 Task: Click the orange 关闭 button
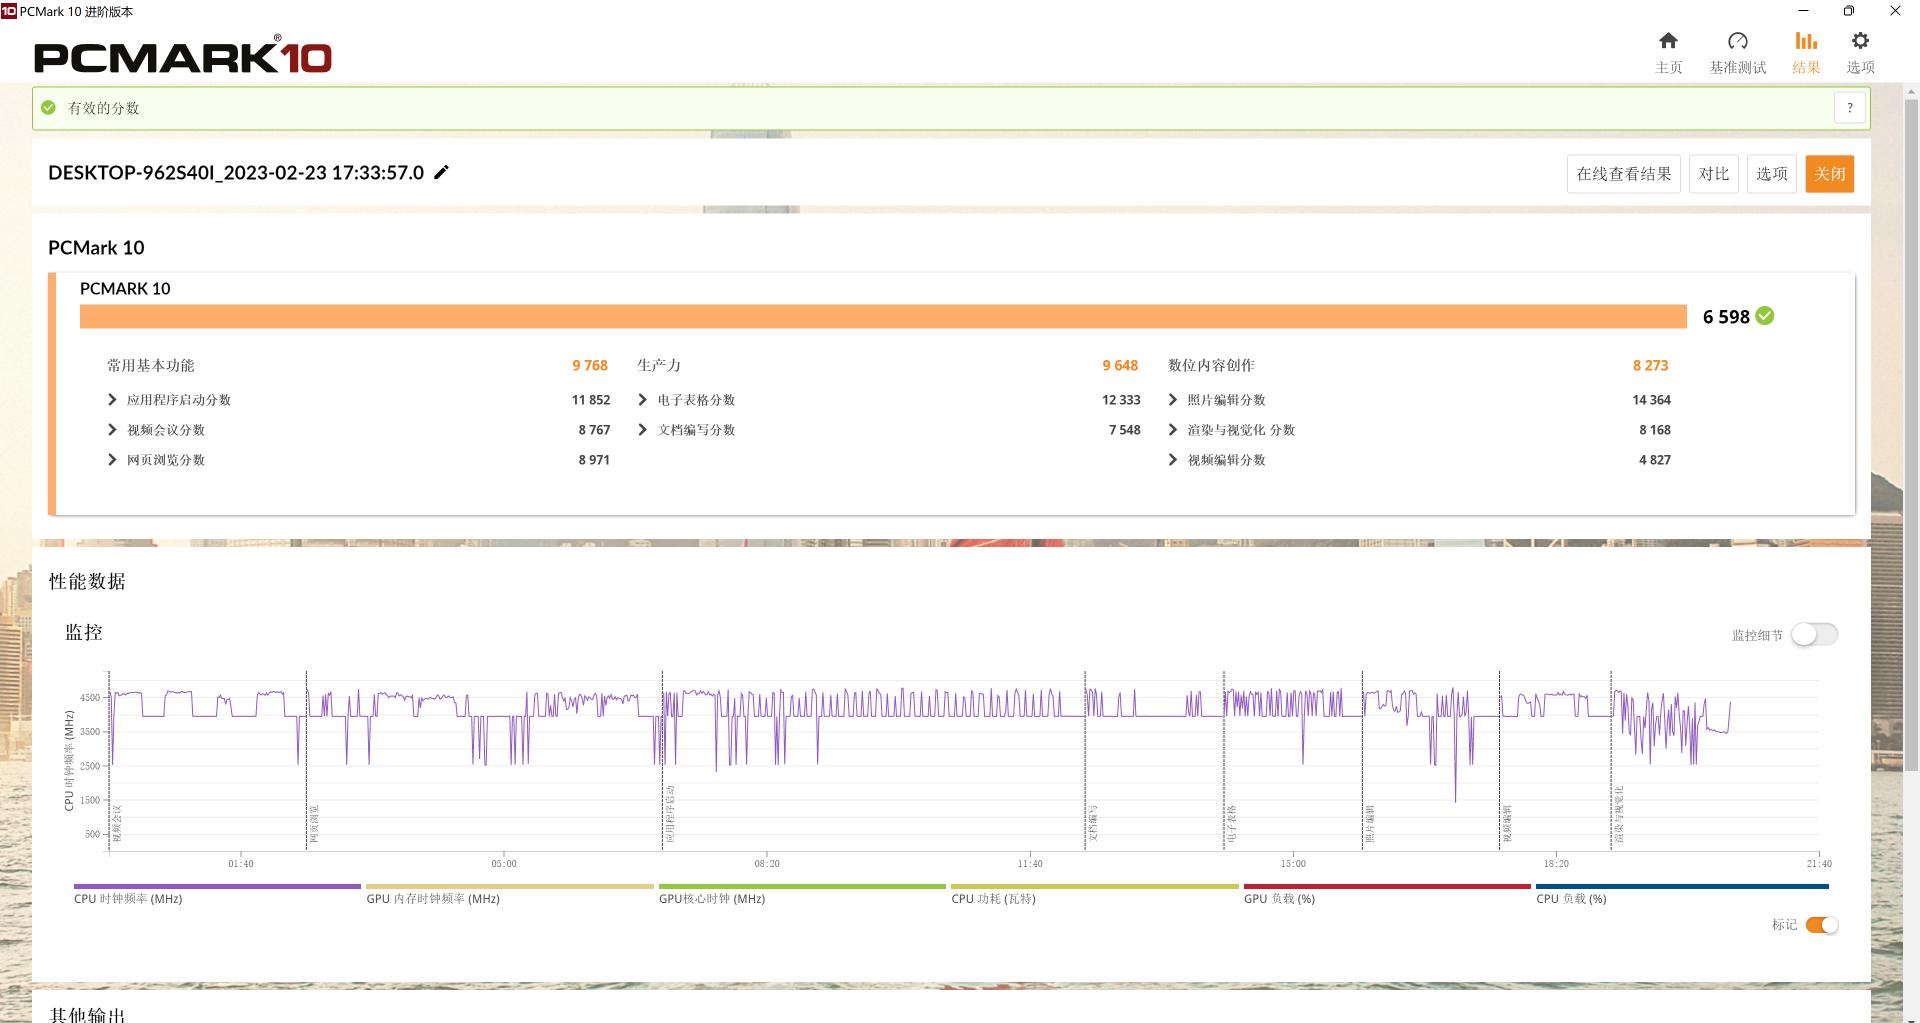pos(1829,174)
